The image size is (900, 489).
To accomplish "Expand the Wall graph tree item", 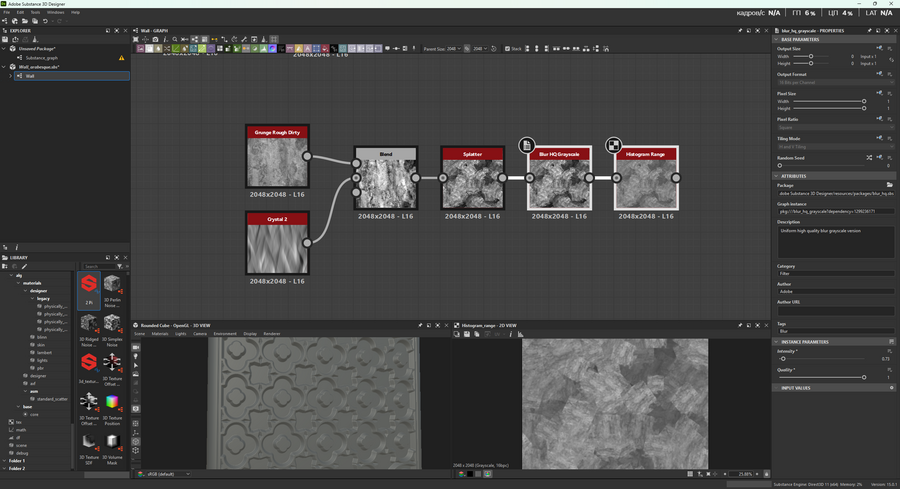I will (x=11, y=76).
